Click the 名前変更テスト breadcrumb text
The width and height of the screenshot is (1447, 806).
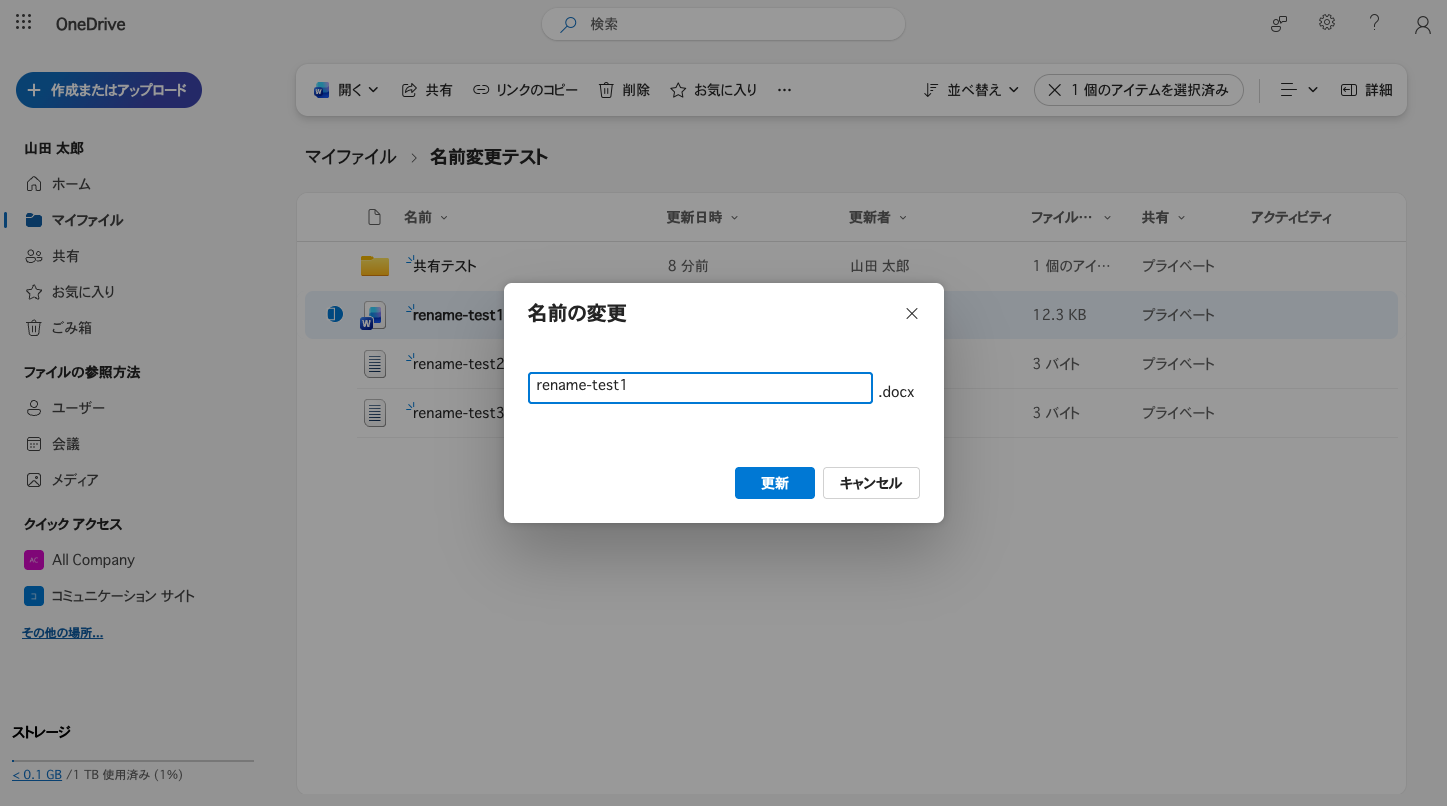point(489,157)
